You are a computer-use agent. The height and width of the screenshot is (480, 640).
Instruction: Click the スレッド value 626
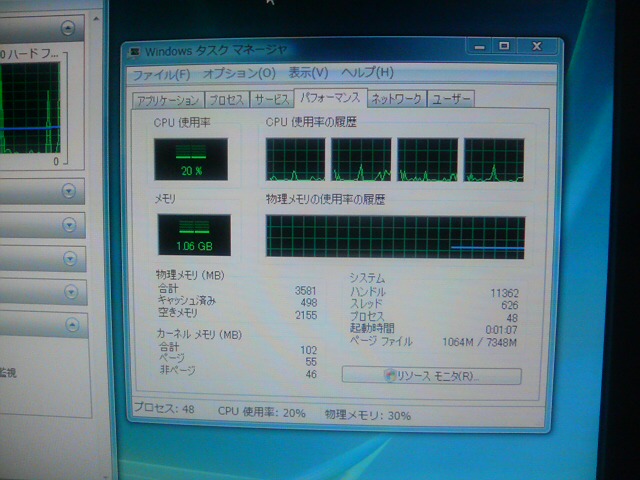pyautogui.click(x=510, y=305)
